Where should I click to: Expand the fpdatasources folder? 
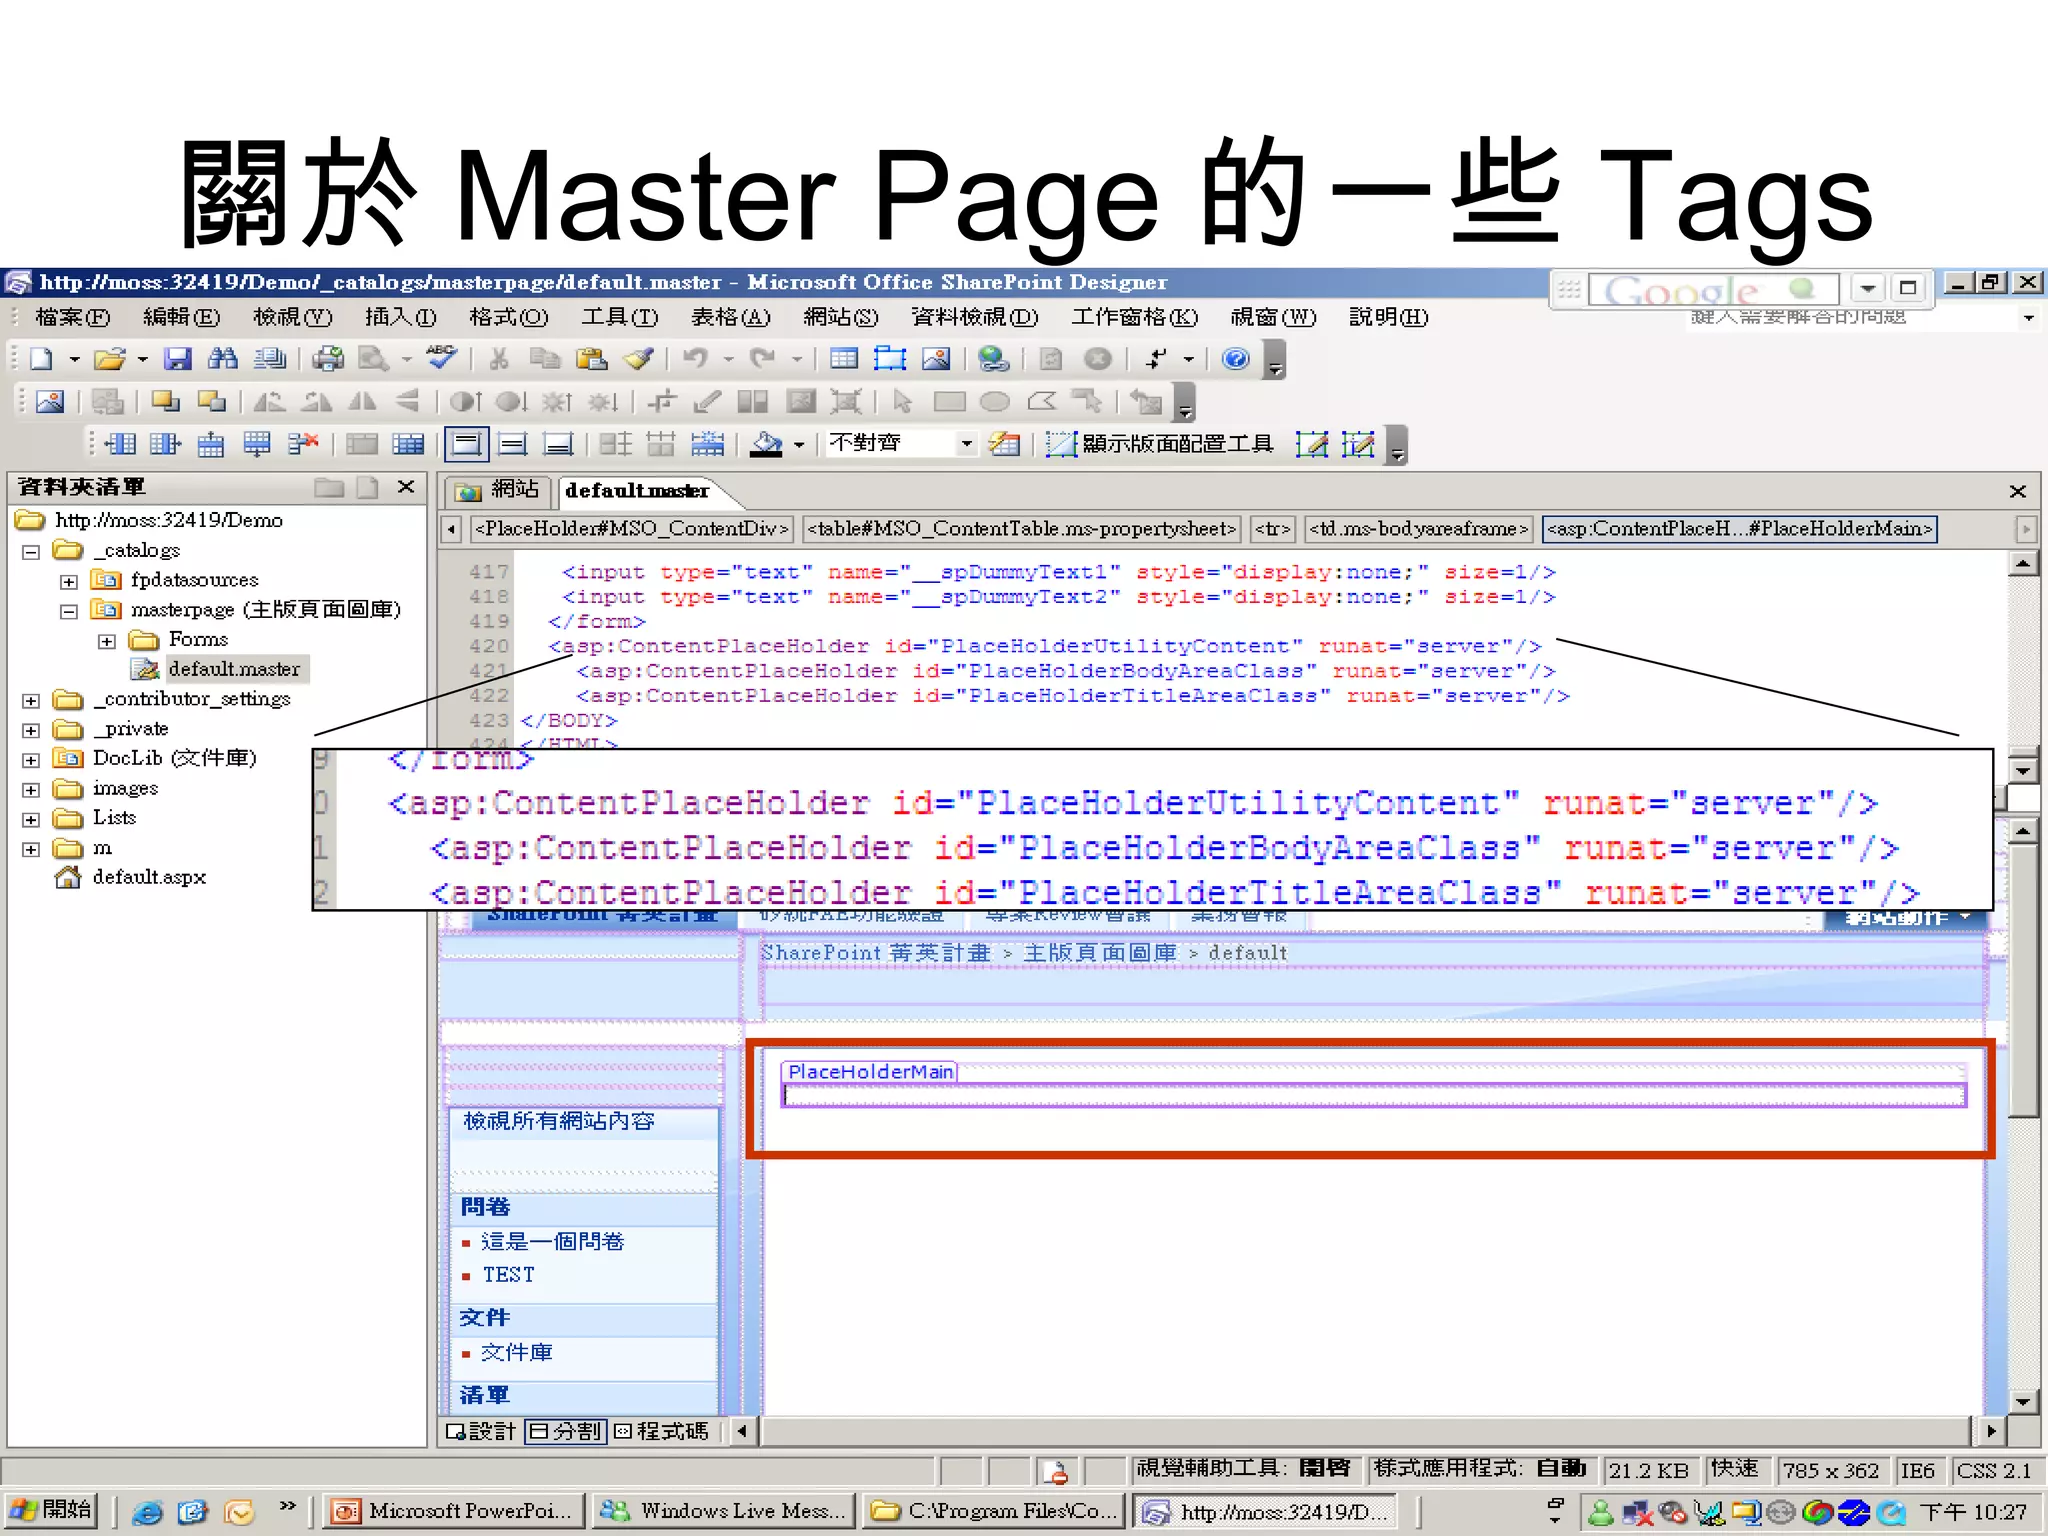(x=69, y=581)
